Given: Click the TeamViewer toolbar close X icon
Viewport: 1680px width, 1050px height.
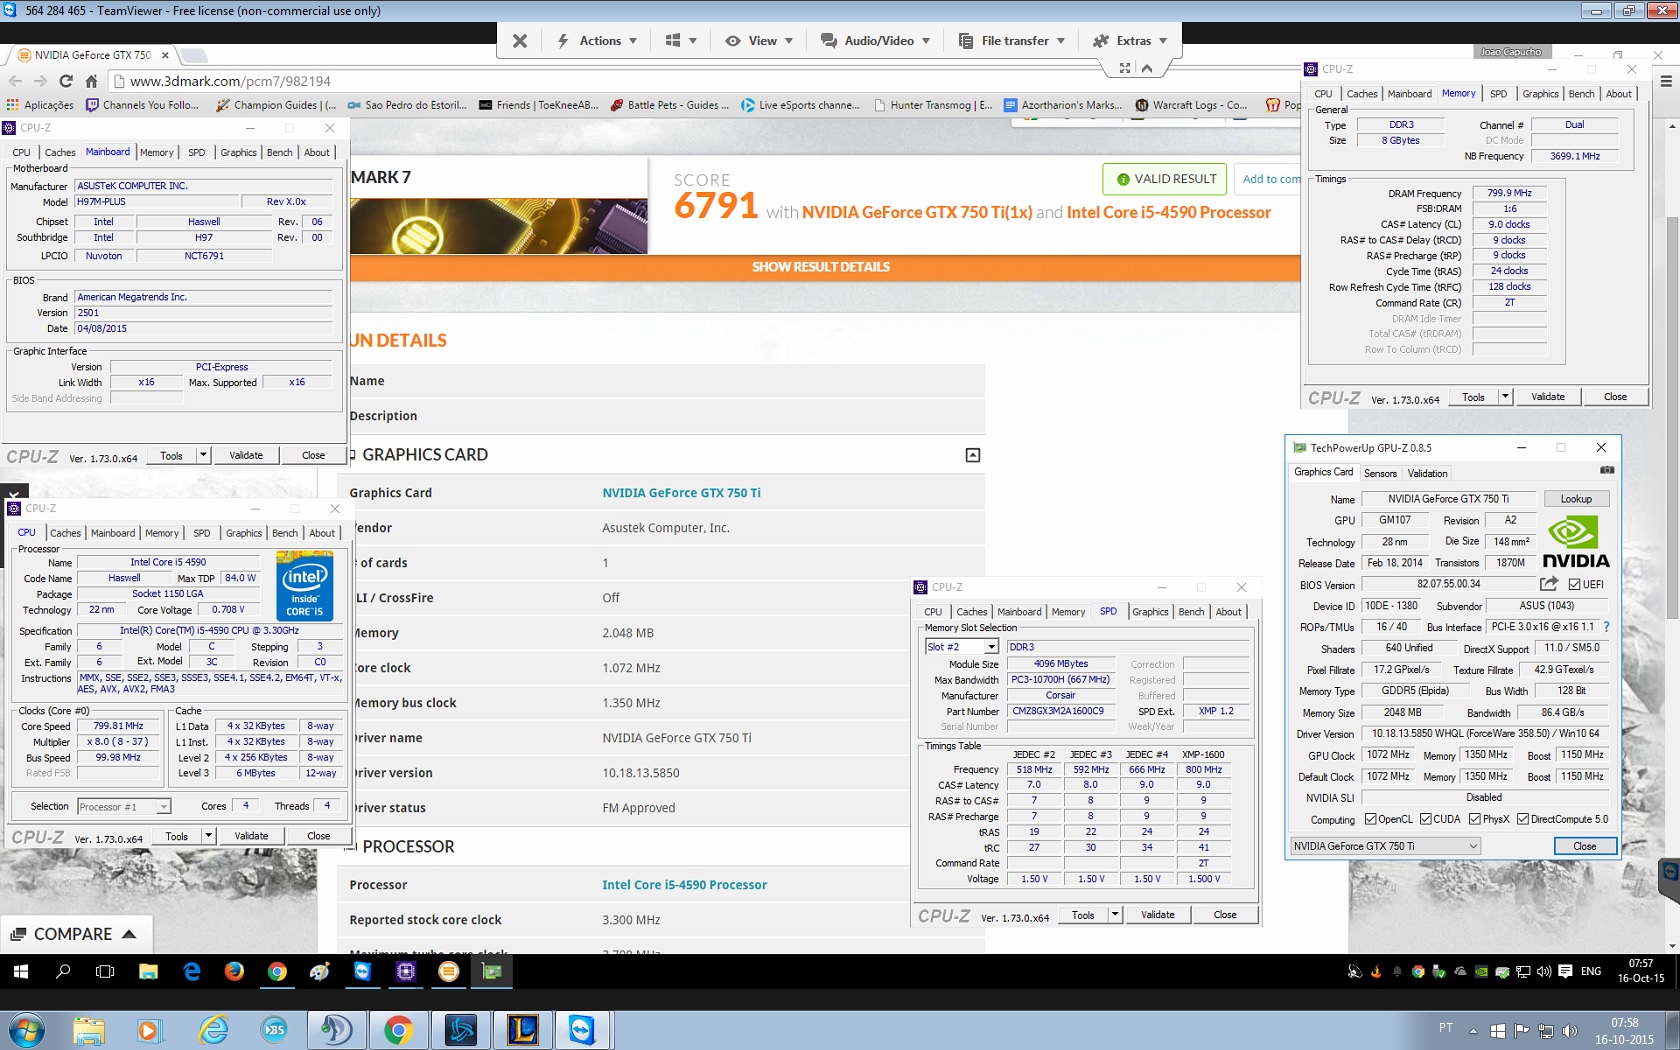Looking at the screenshot, I should tap(519, 41).
